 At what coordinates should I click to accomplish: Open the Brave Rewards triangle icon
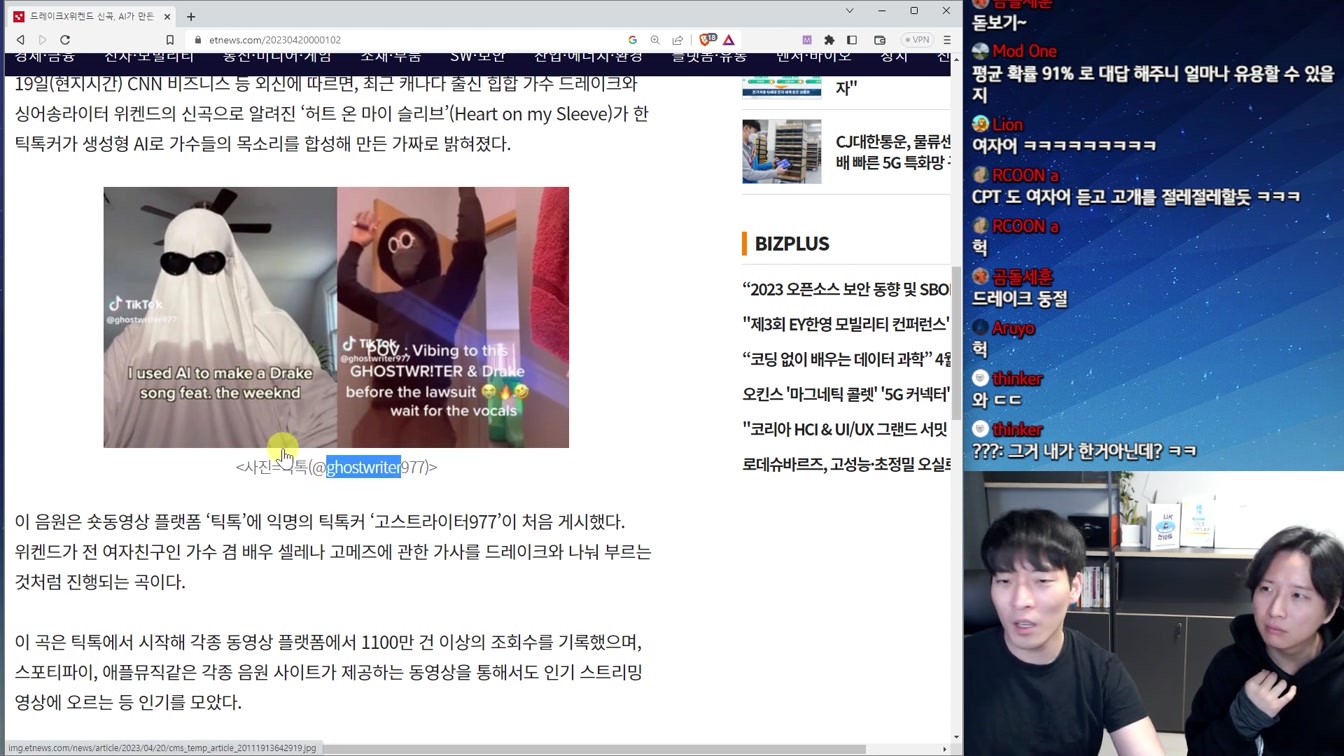click(729, 40)
